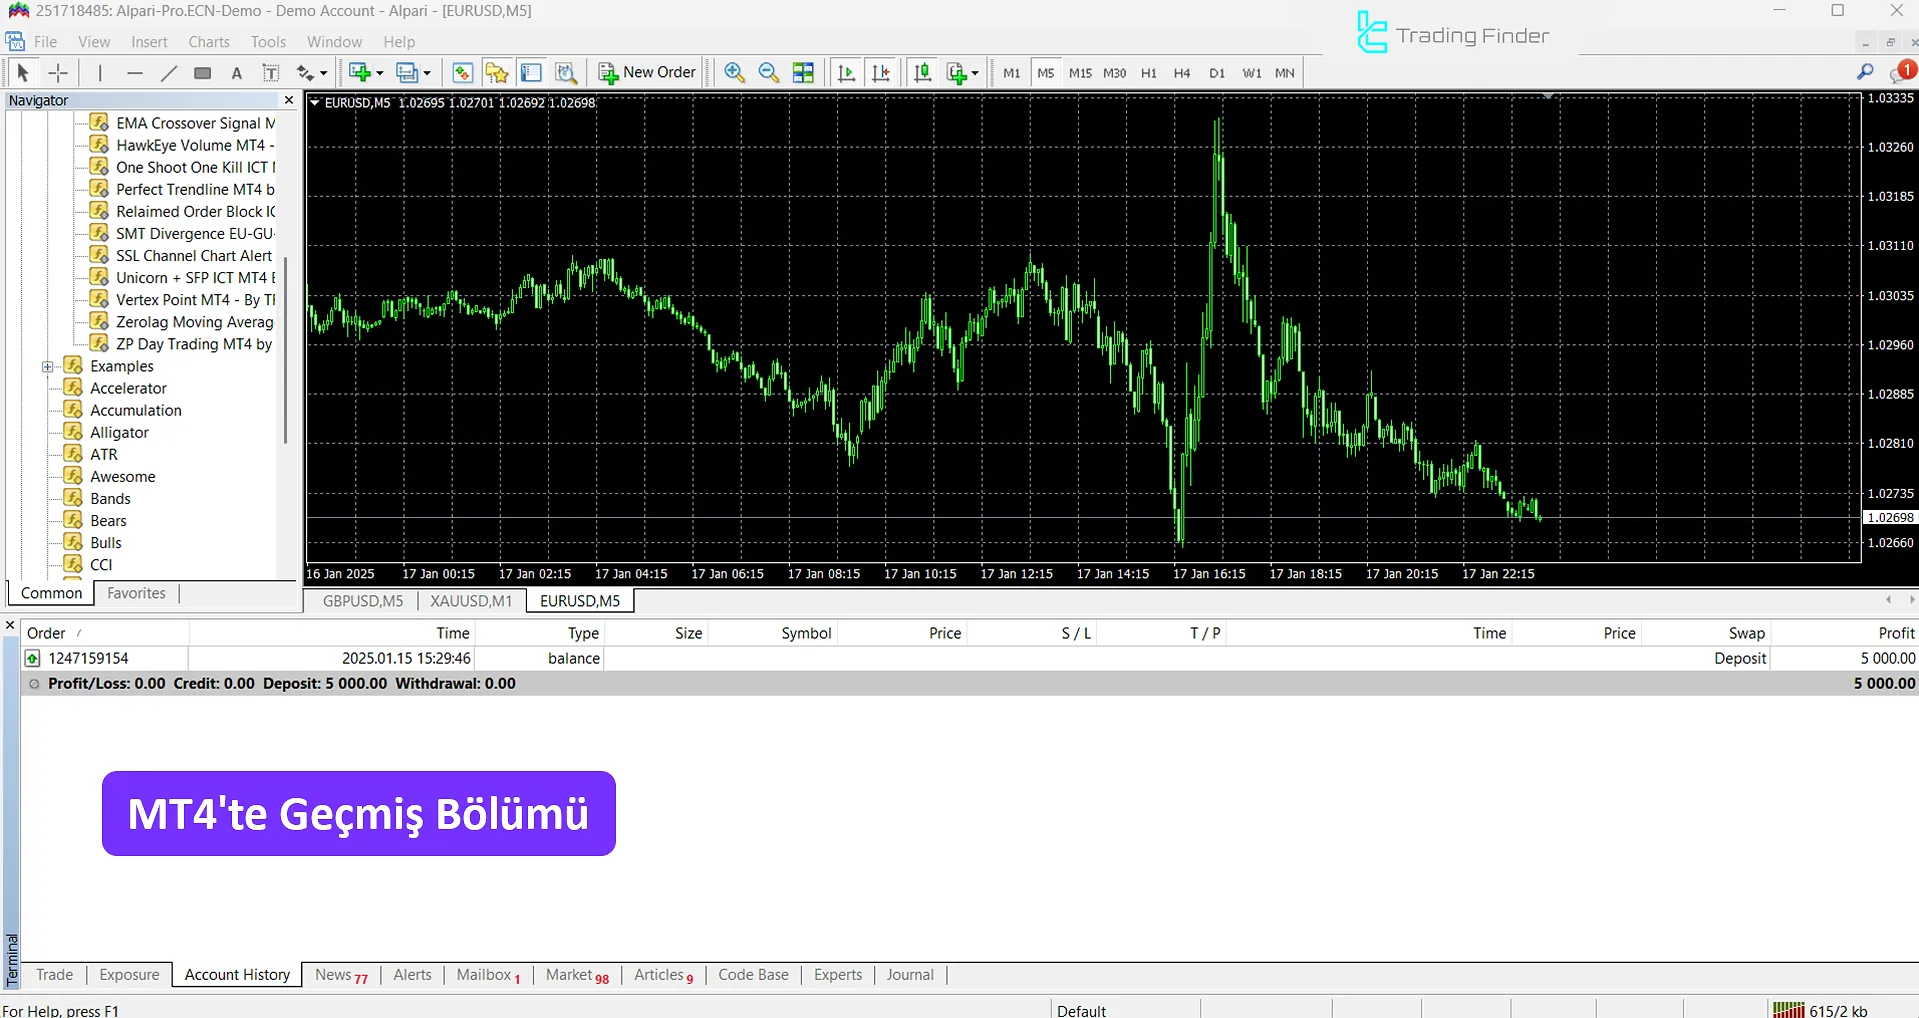1919x1018 pixels.
Task: Open the New Chart dropdown arrow
Action: (x=380, y=73)
